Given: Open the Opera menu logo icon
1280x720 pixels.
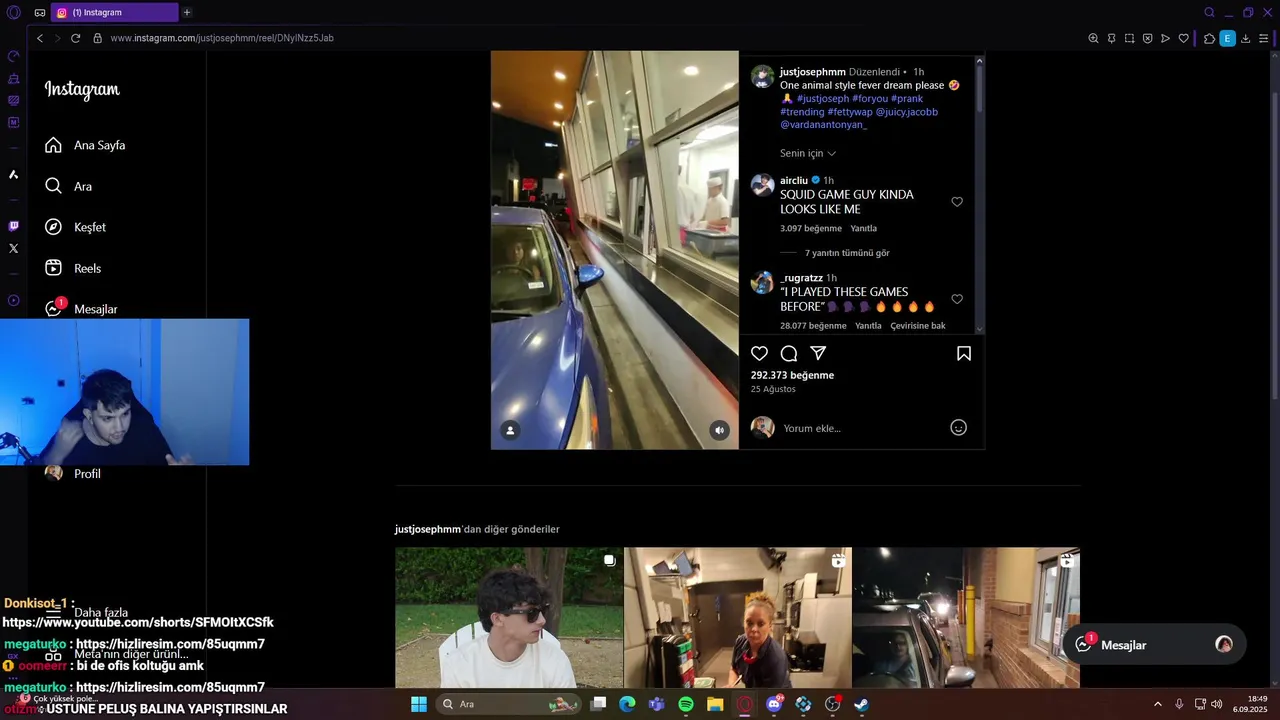Looking at the screenshot, I should [13, 12].
